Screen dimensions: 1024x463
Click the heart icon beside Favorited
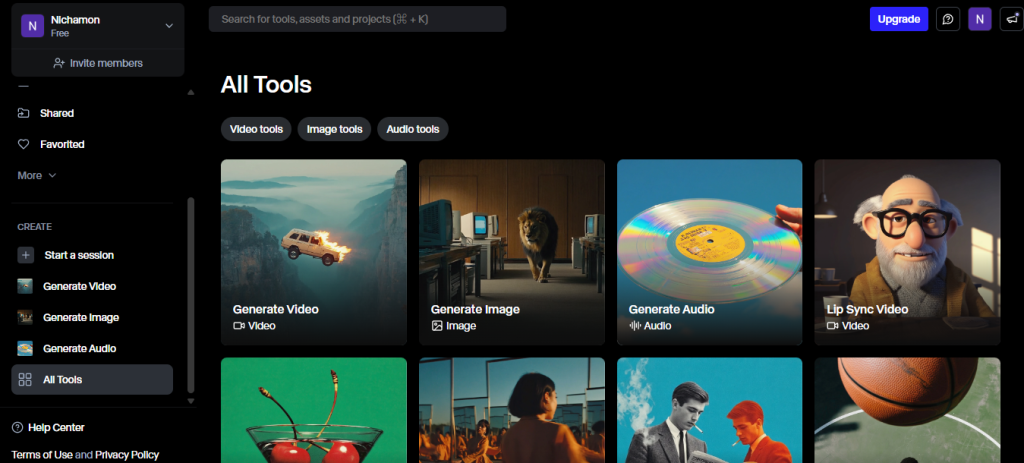coord(24,144)
